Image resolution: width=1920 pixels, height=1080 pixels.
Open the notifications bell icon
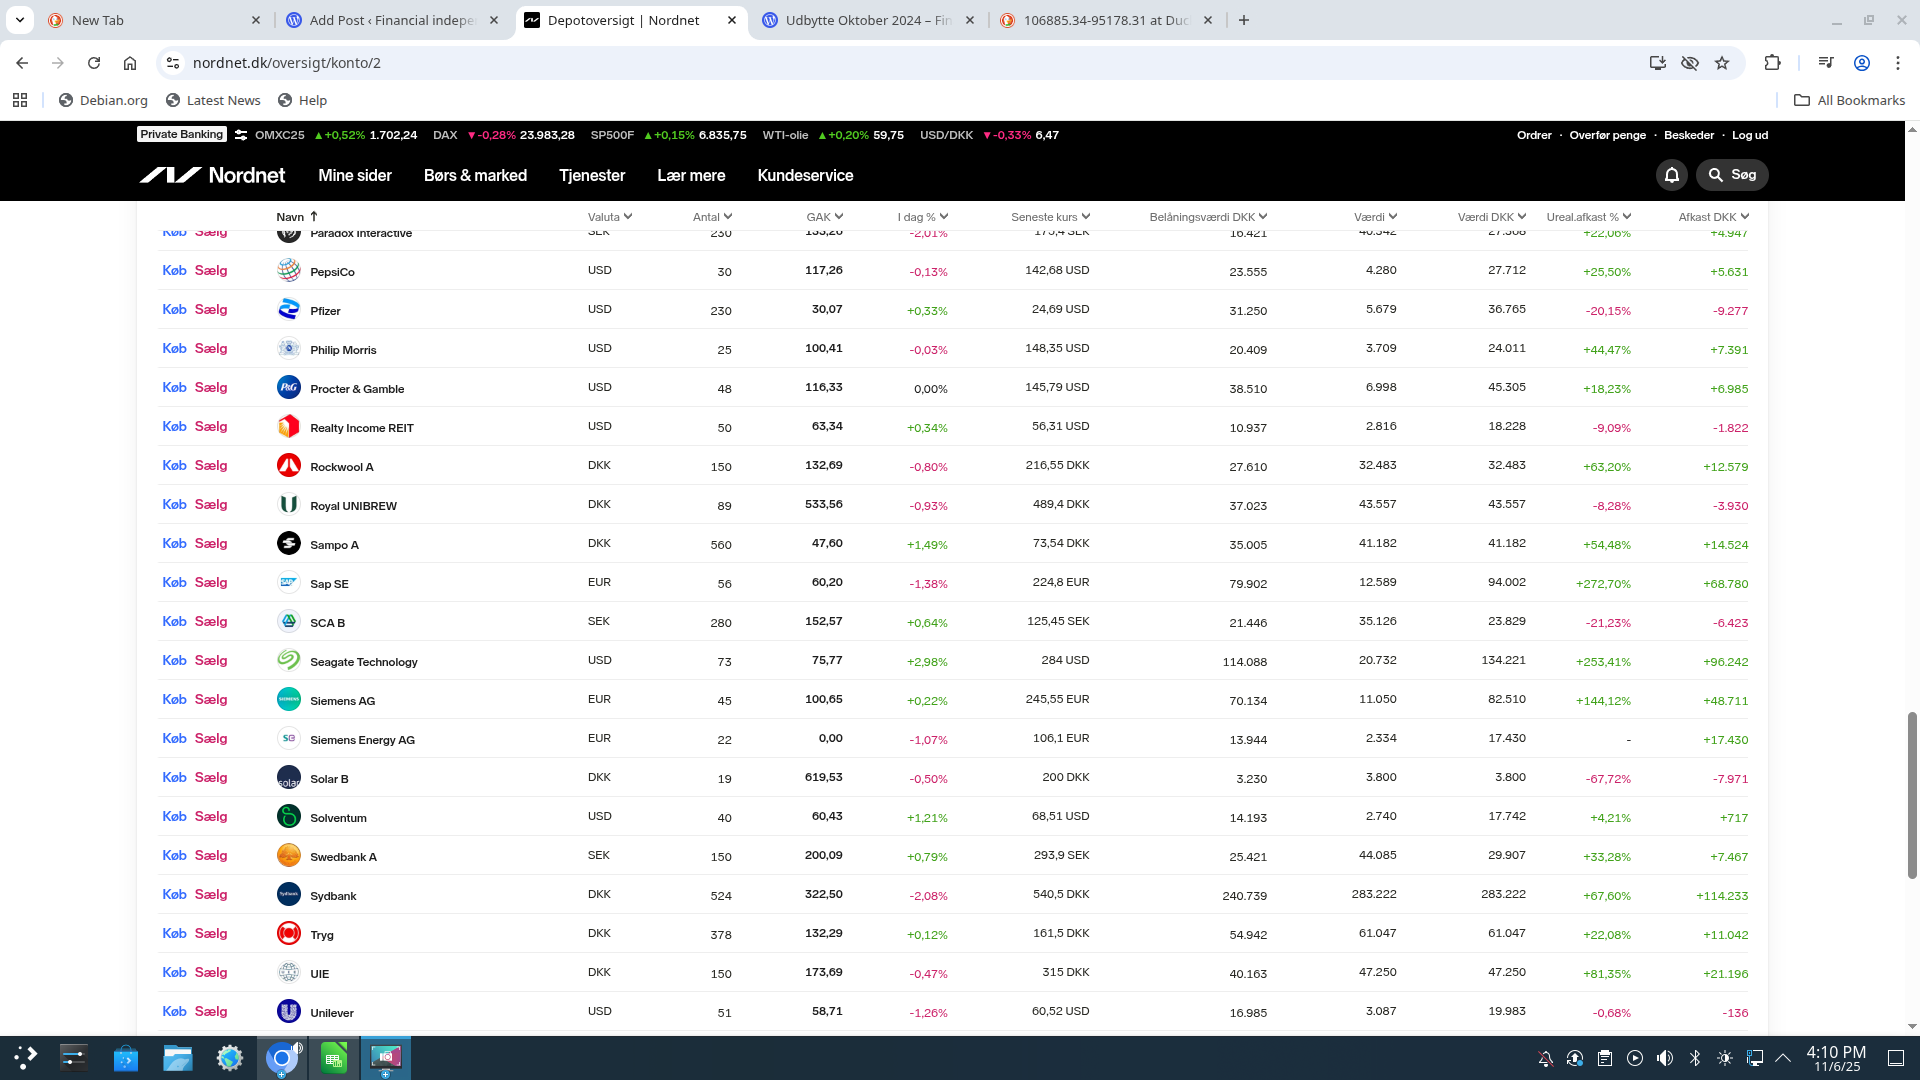coord(1671,175)
